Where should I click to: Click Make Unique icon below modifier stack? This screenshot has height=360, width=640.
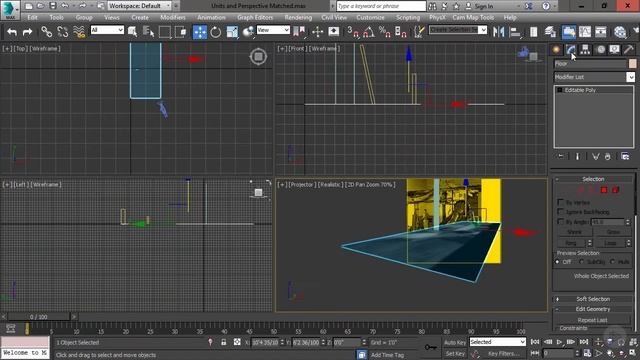point(596,156)
